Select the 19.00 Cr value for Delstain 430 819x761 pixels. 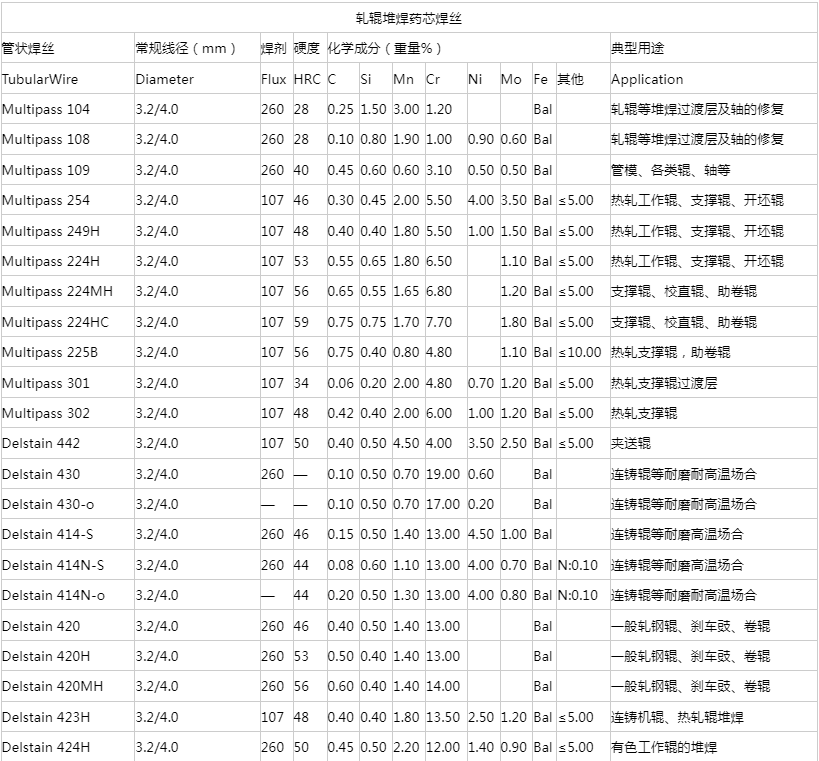pyautogui.click(x=443, y=474)
